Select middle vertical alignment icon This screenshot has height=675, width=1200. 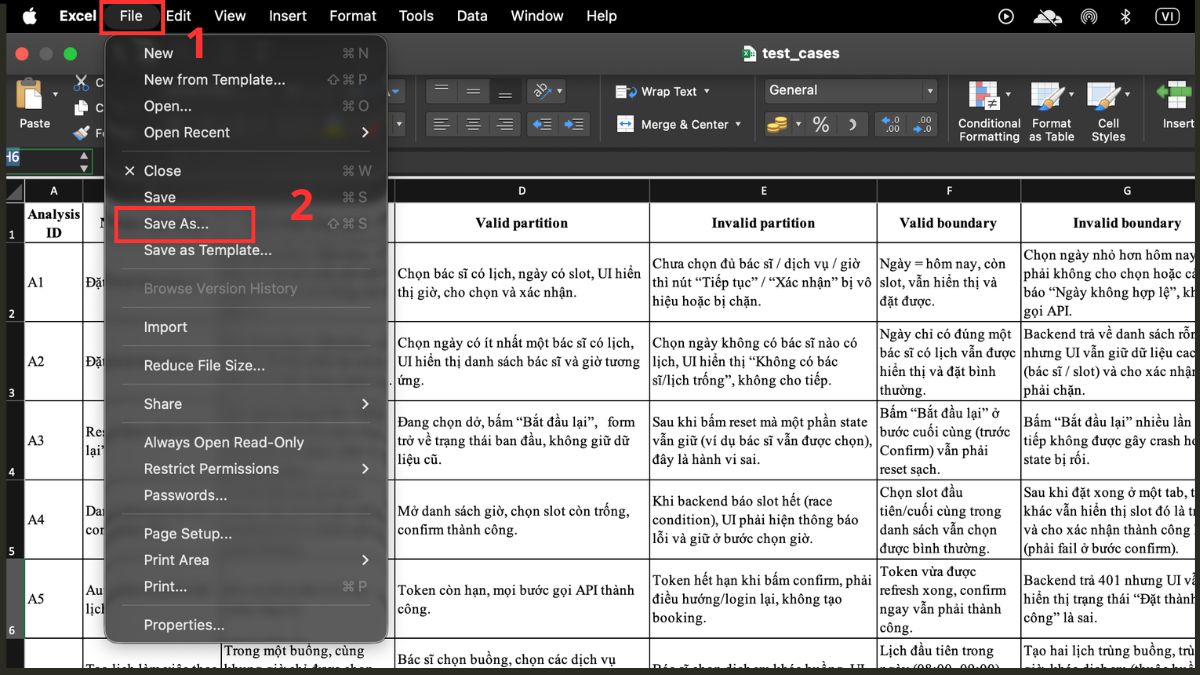tap(473, 91)
